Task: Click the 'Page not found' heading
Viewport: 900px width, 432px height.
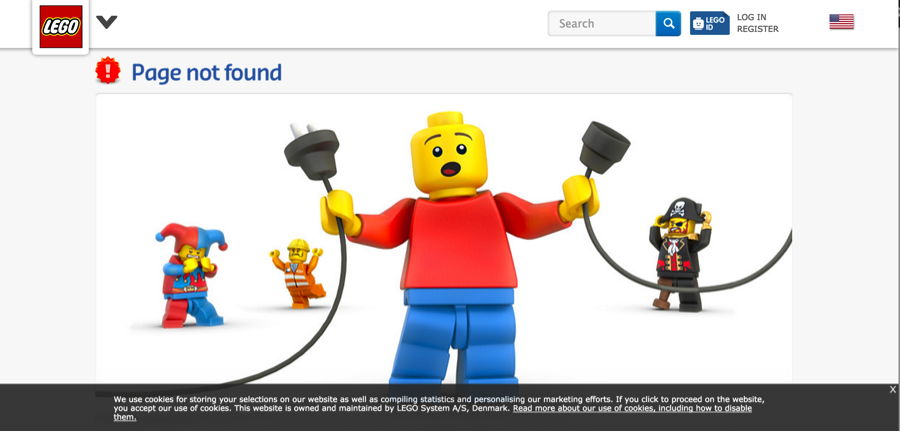Action: [207, 73]
